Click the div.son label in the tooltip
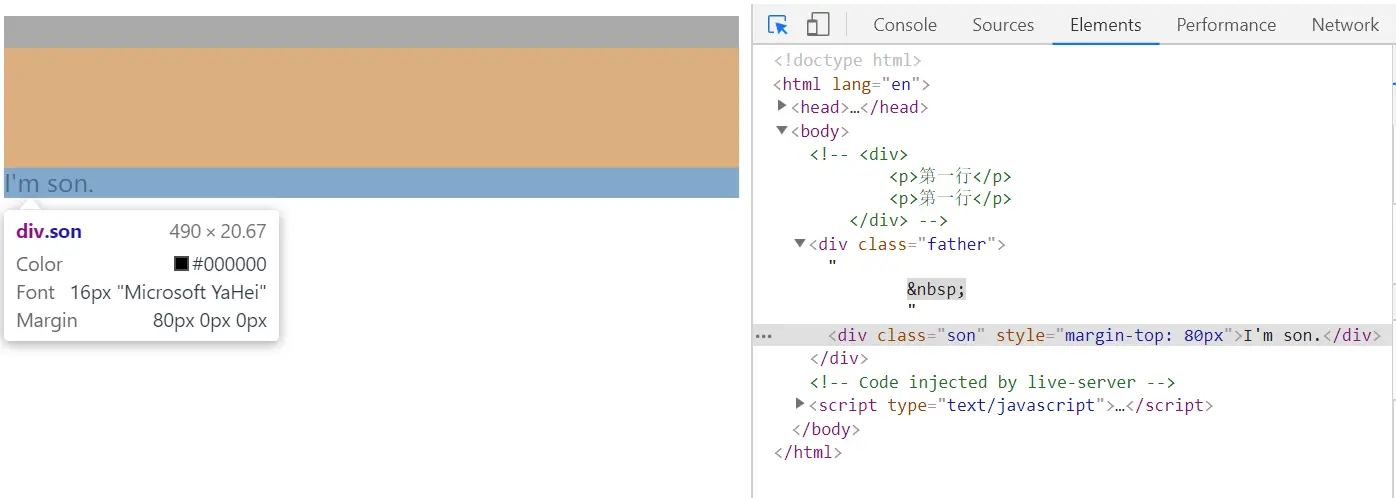 click(49, 231)
